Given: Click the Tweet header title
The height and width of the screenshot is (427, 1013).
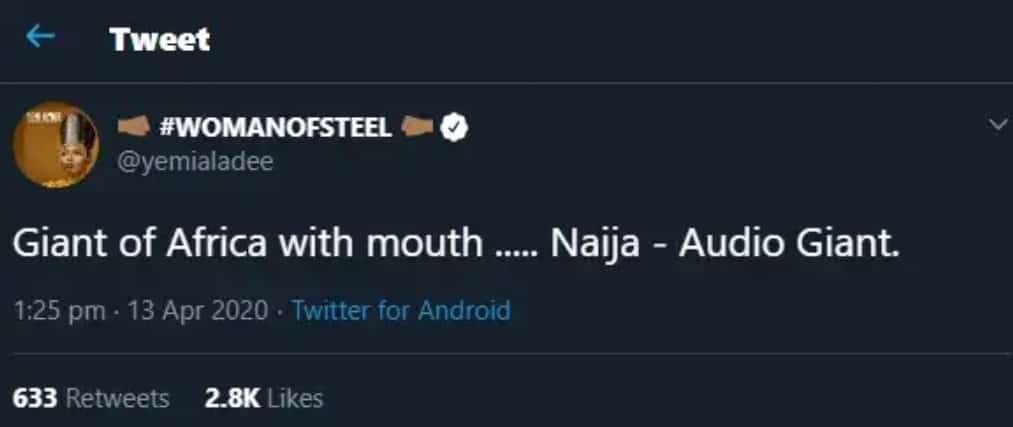Looking at the screenshot, I should tap(160, 39).
